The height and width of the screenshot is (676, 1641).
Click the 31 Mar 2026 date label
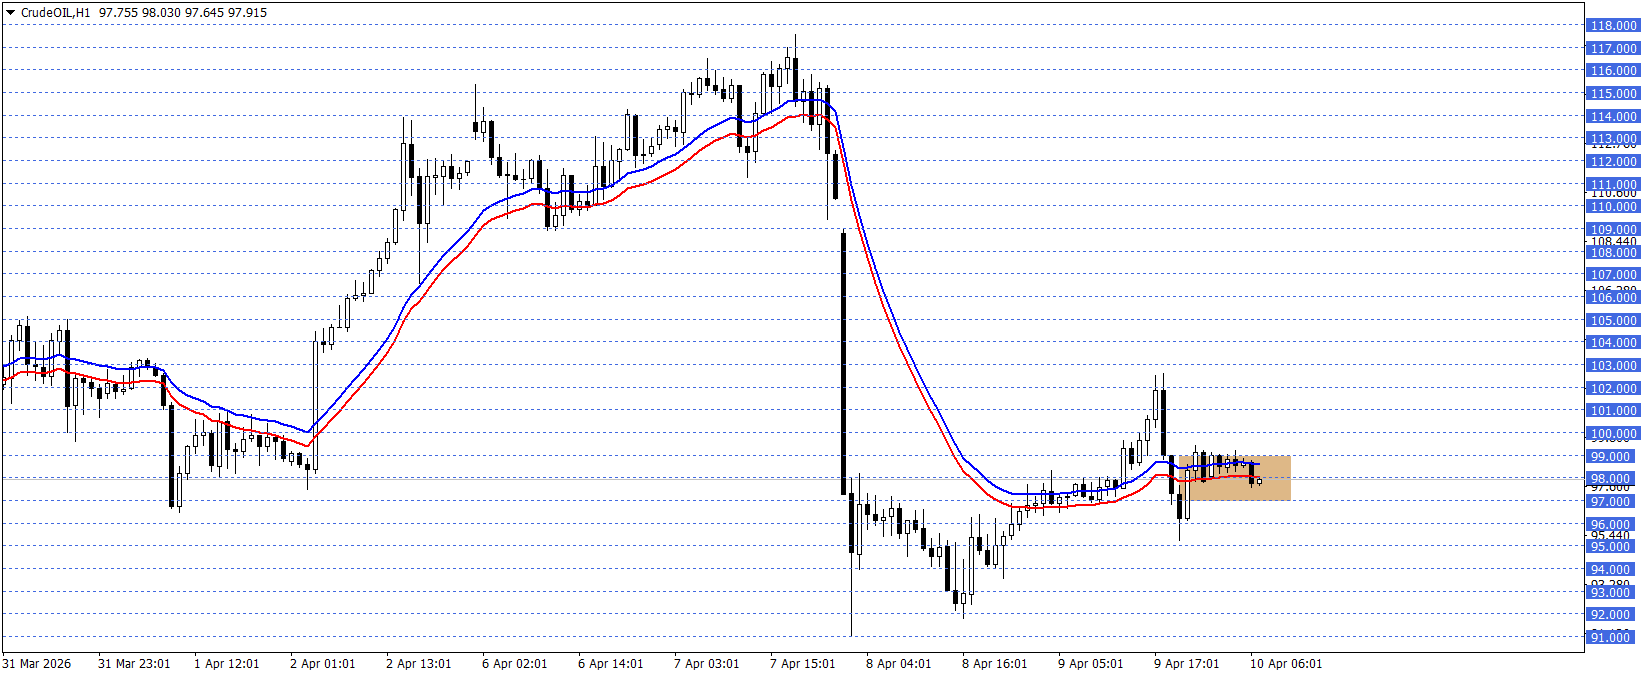(37, 663)
